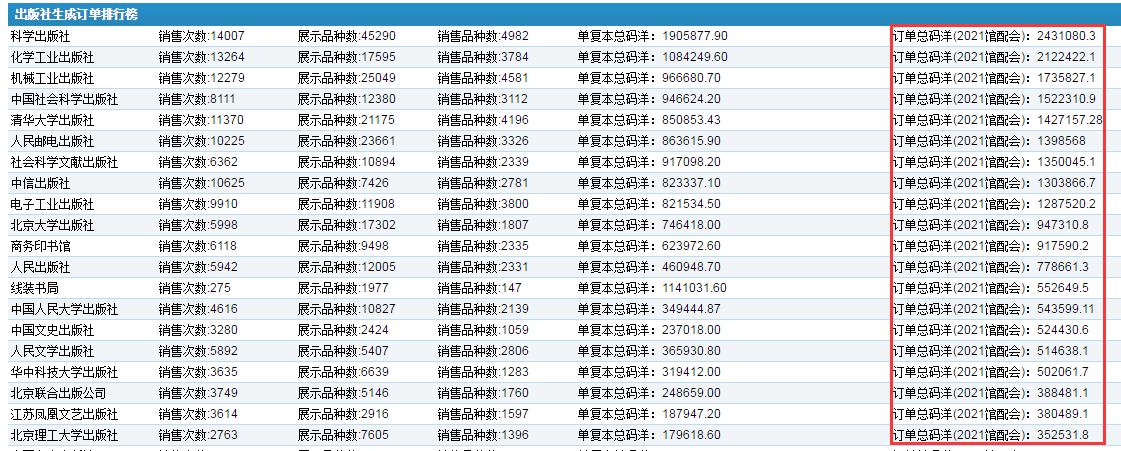Open the 北京大学出版社 entry

click(52, 225)
